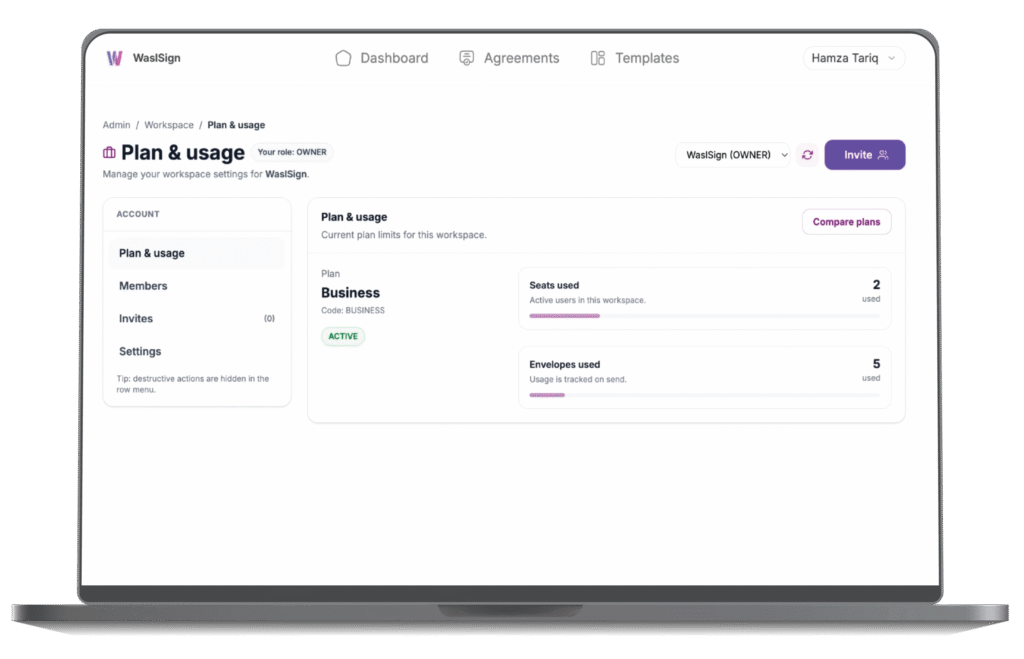This screenshot has height=659, width=1024.
Task: Navigate to the Workspace breadcrumb link
Action: pos(169,125)
